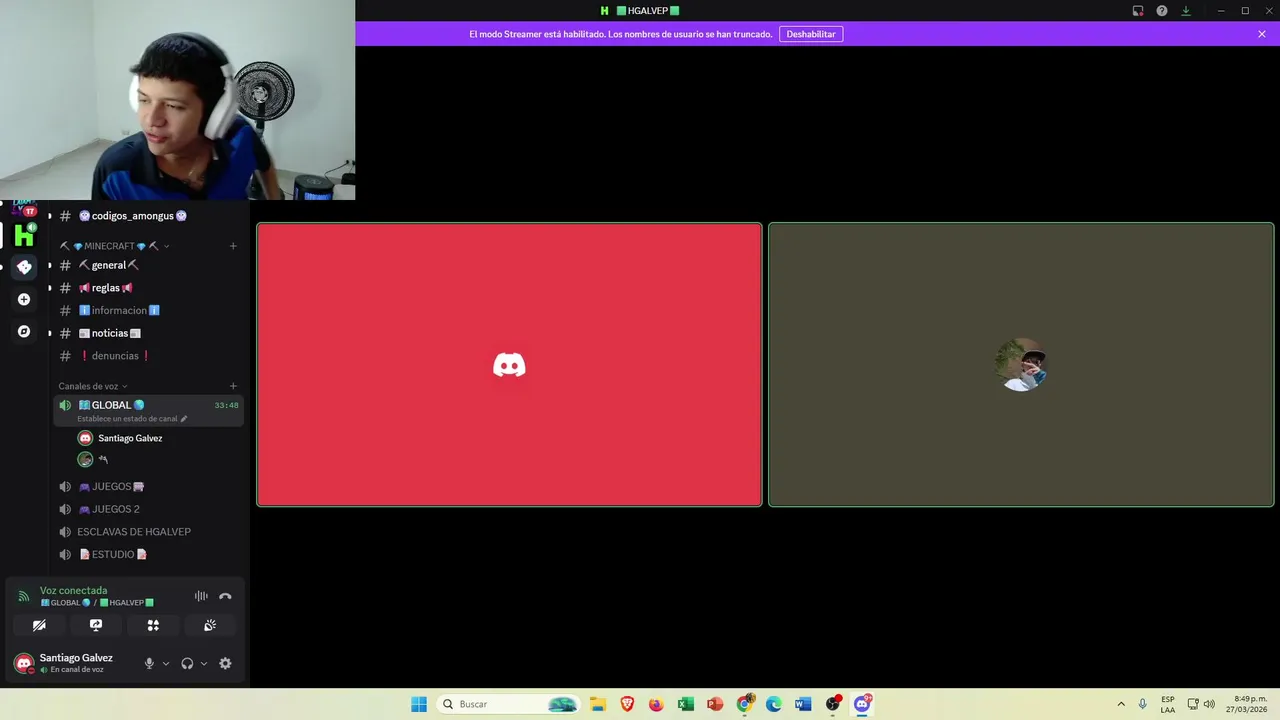
Task: Click second voice participant avatar in list
Action: pos(85,460)
